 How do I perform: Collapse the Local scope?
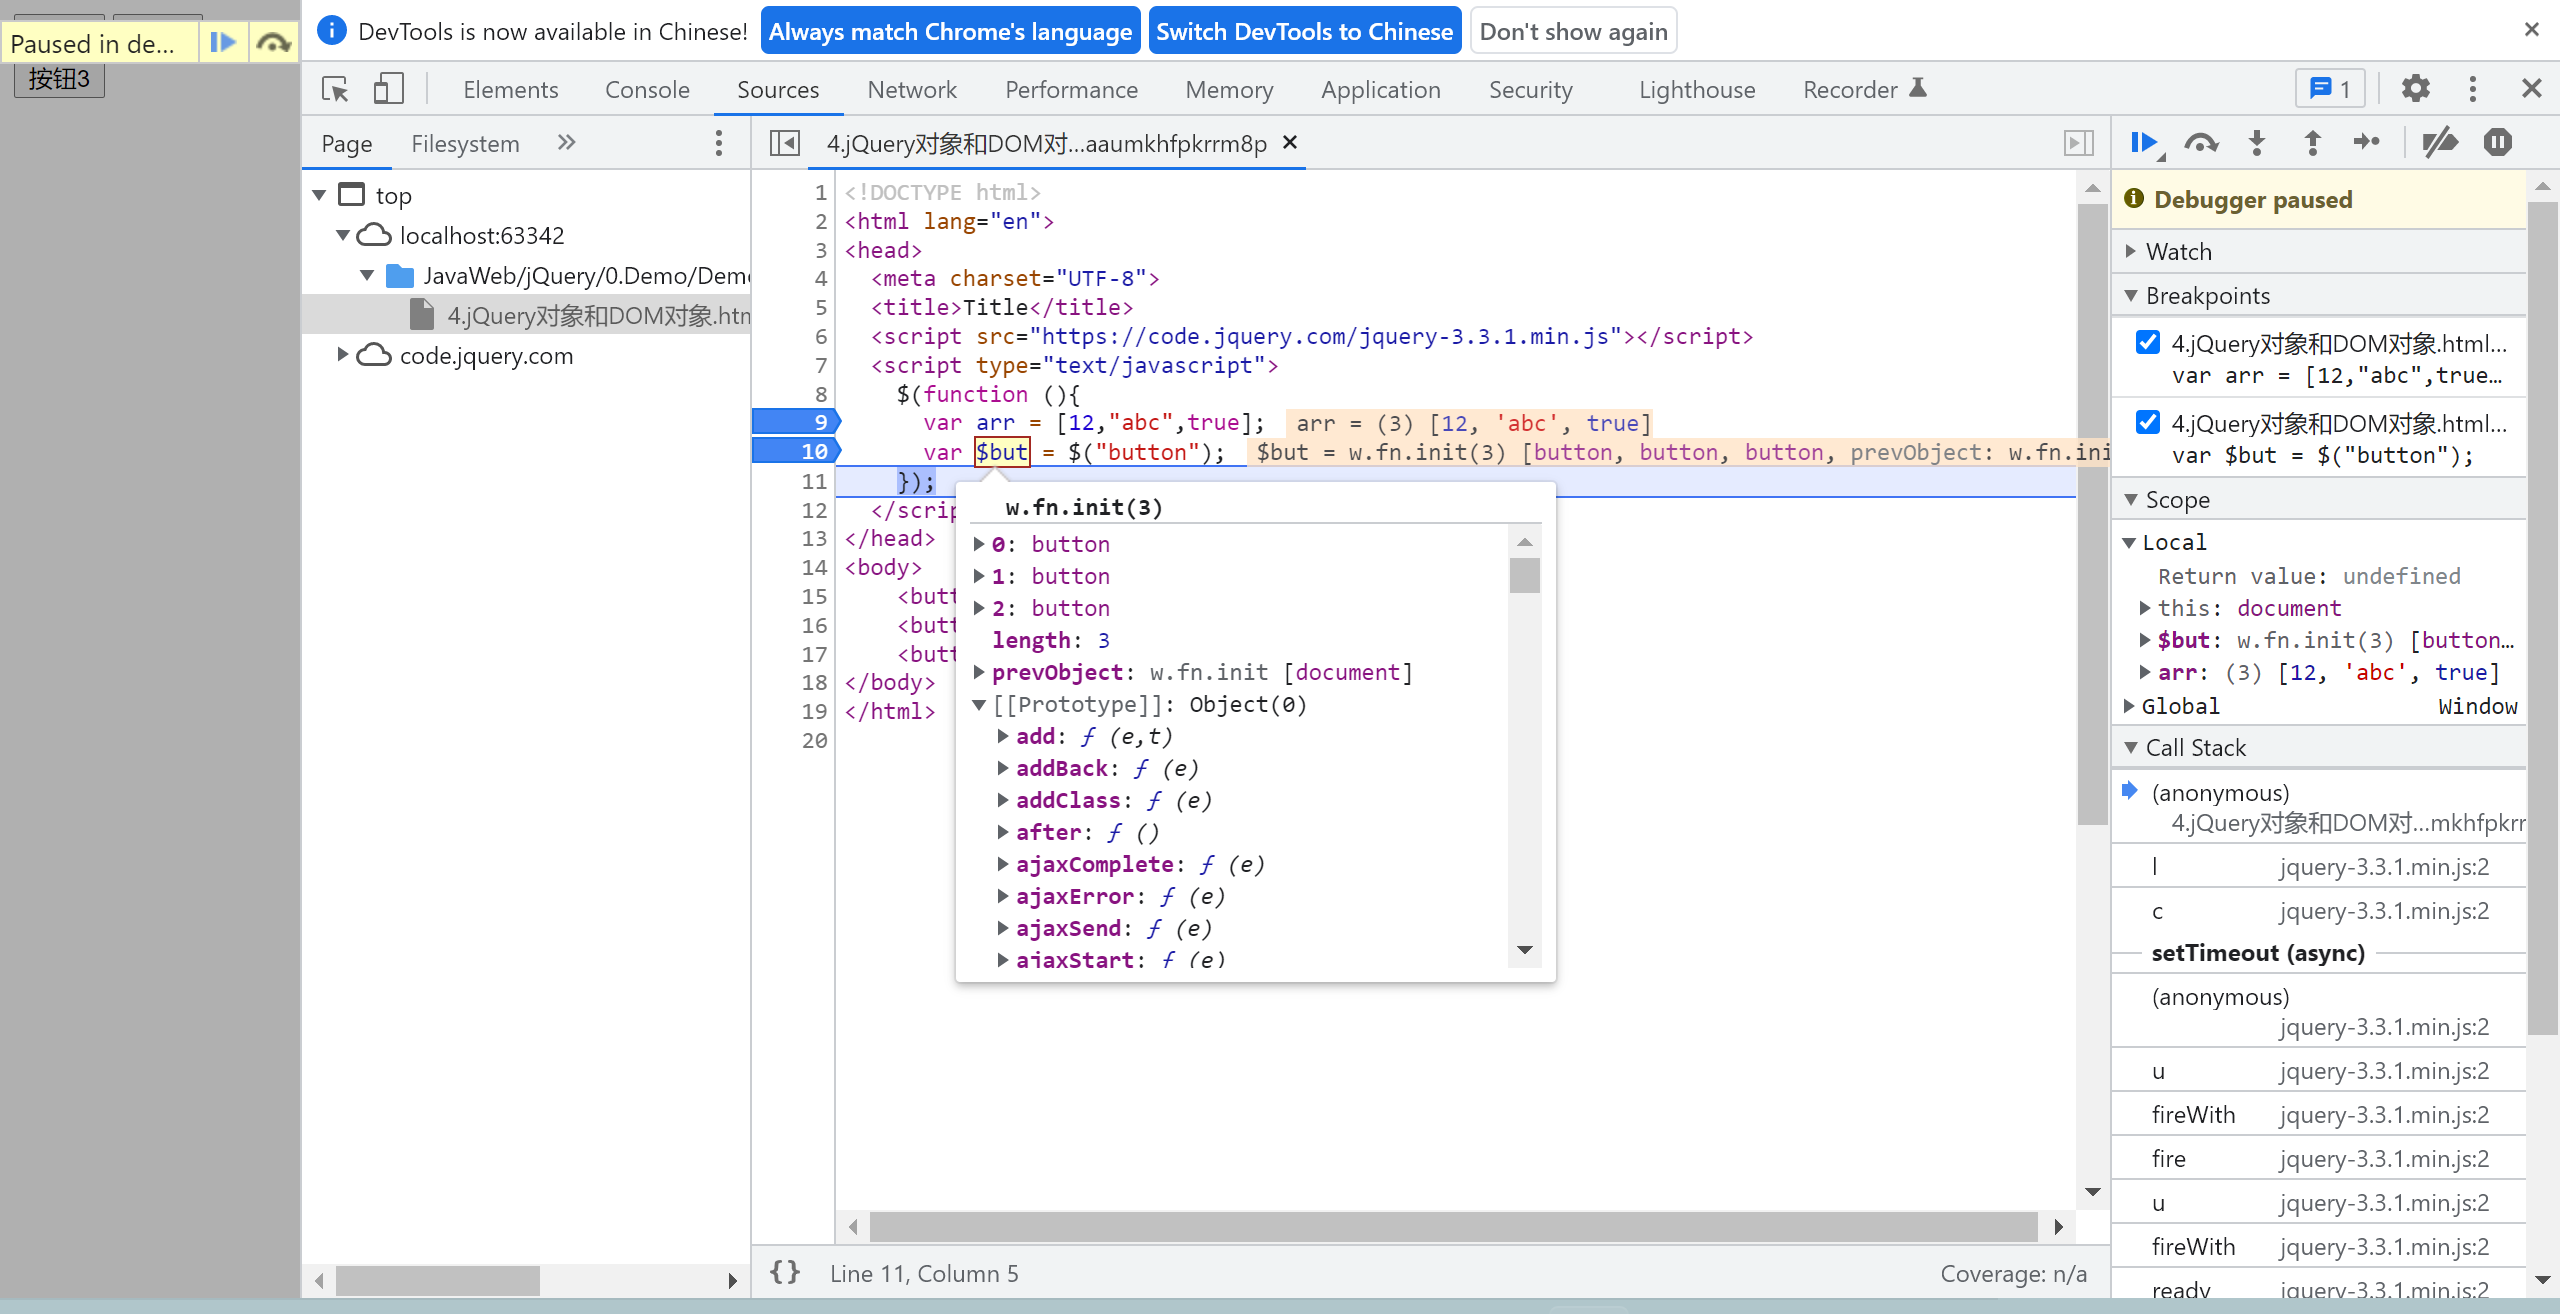coord(2129,542)
